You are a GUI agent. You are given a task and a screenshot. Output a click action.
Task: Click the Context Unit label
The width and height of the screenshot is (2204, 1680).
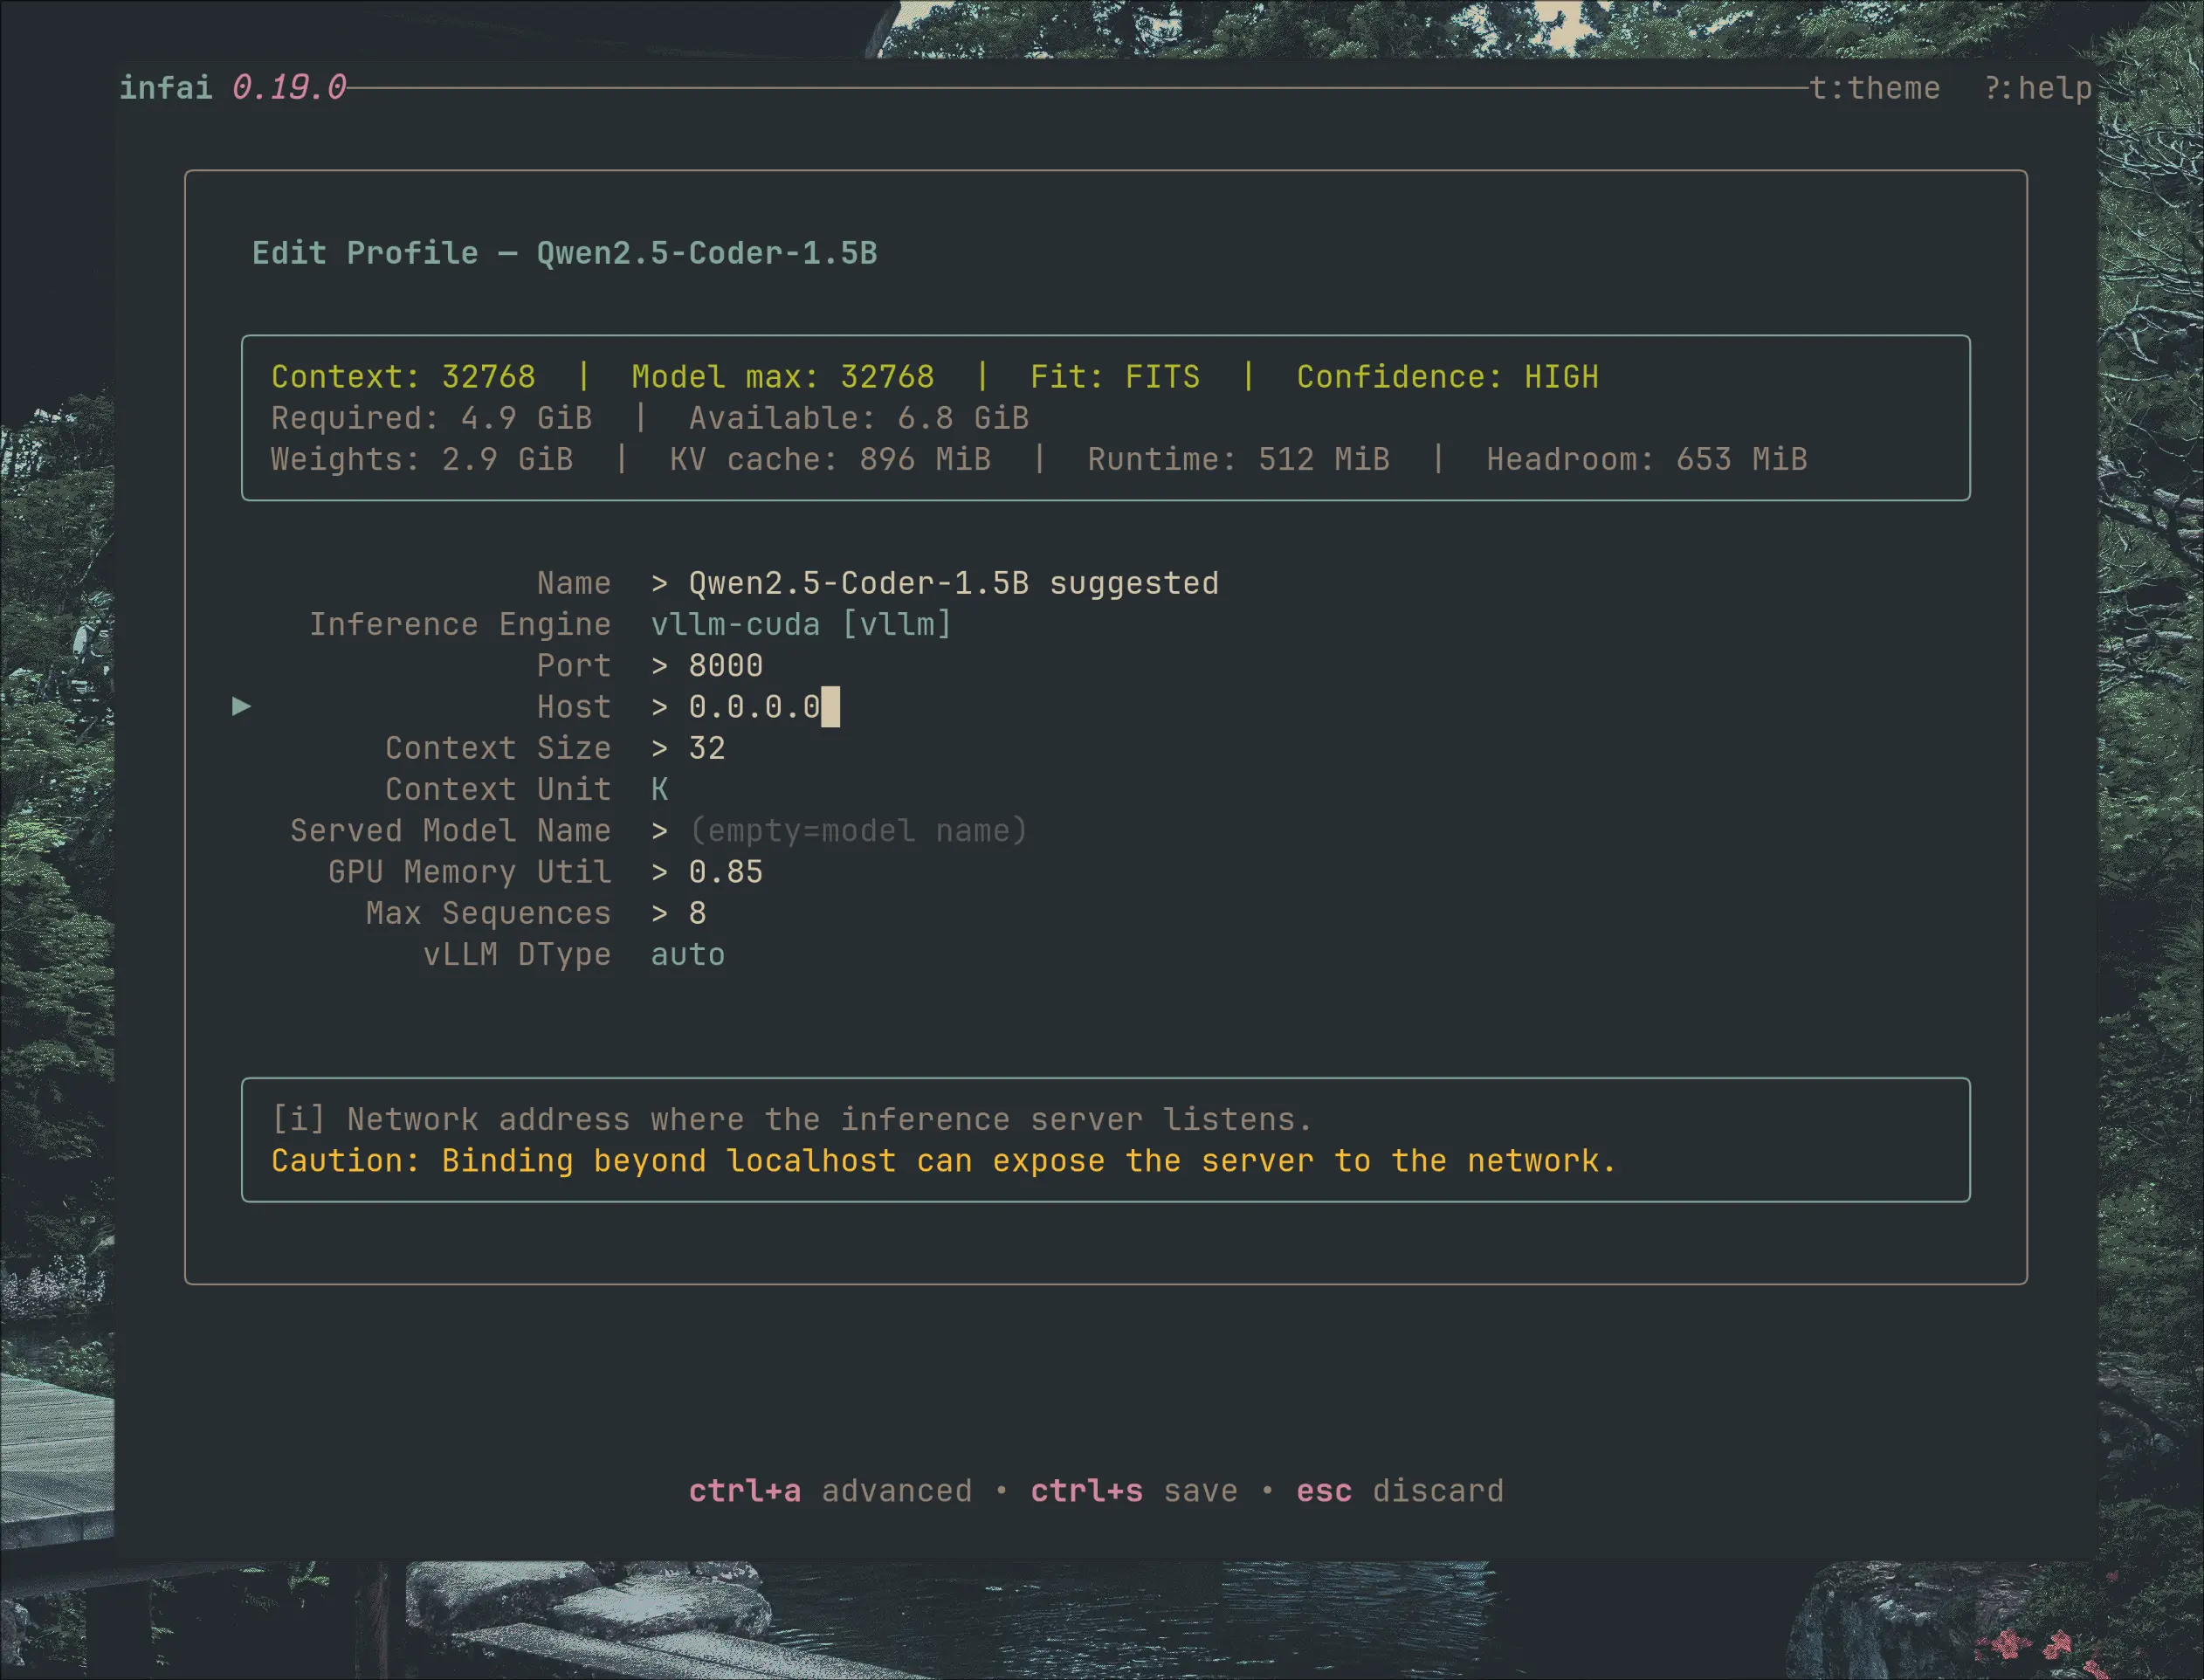(x=498, y=790)
